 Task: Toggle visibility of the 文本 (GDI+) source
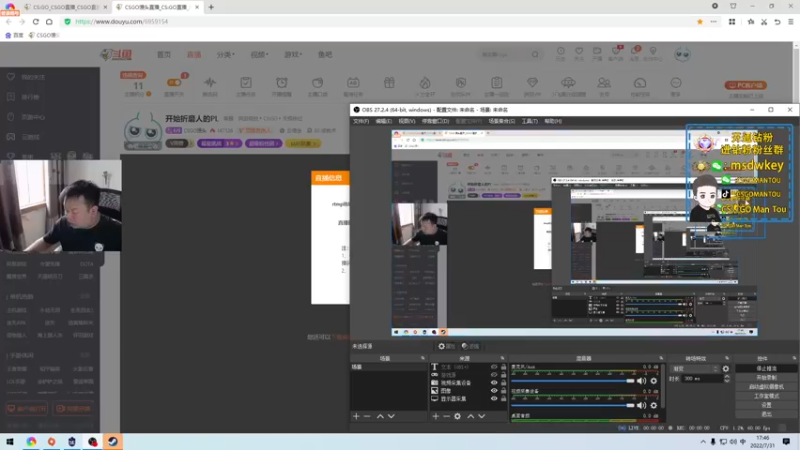pos(494,367)
